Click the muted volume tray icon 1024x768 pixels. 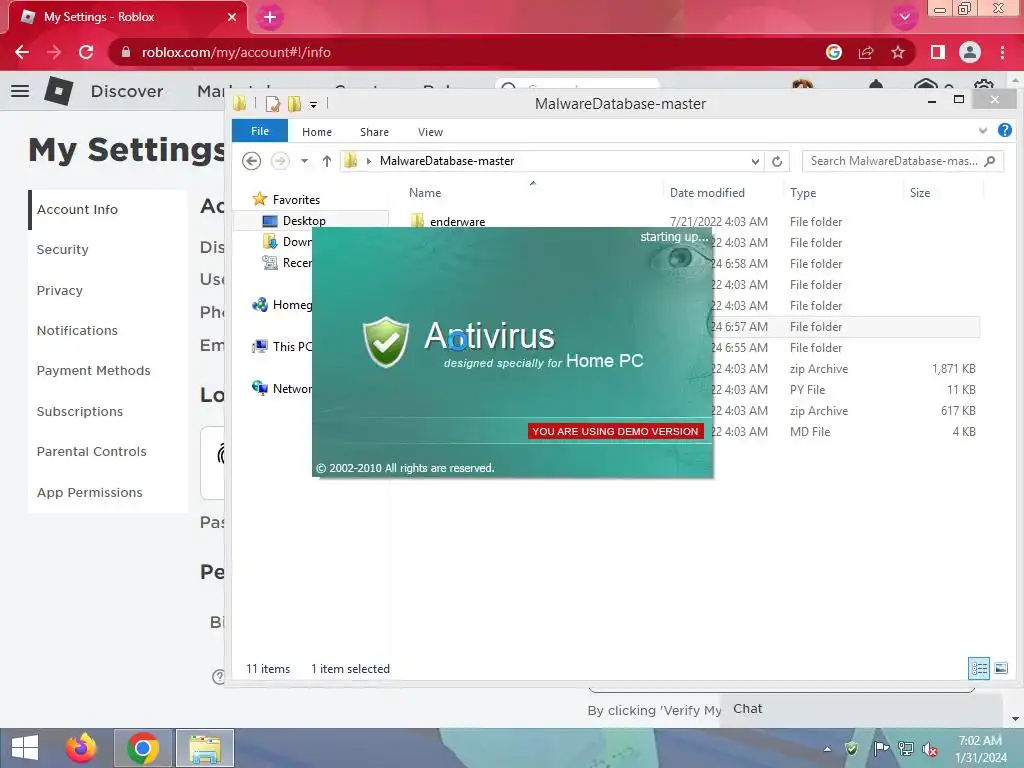930,749
